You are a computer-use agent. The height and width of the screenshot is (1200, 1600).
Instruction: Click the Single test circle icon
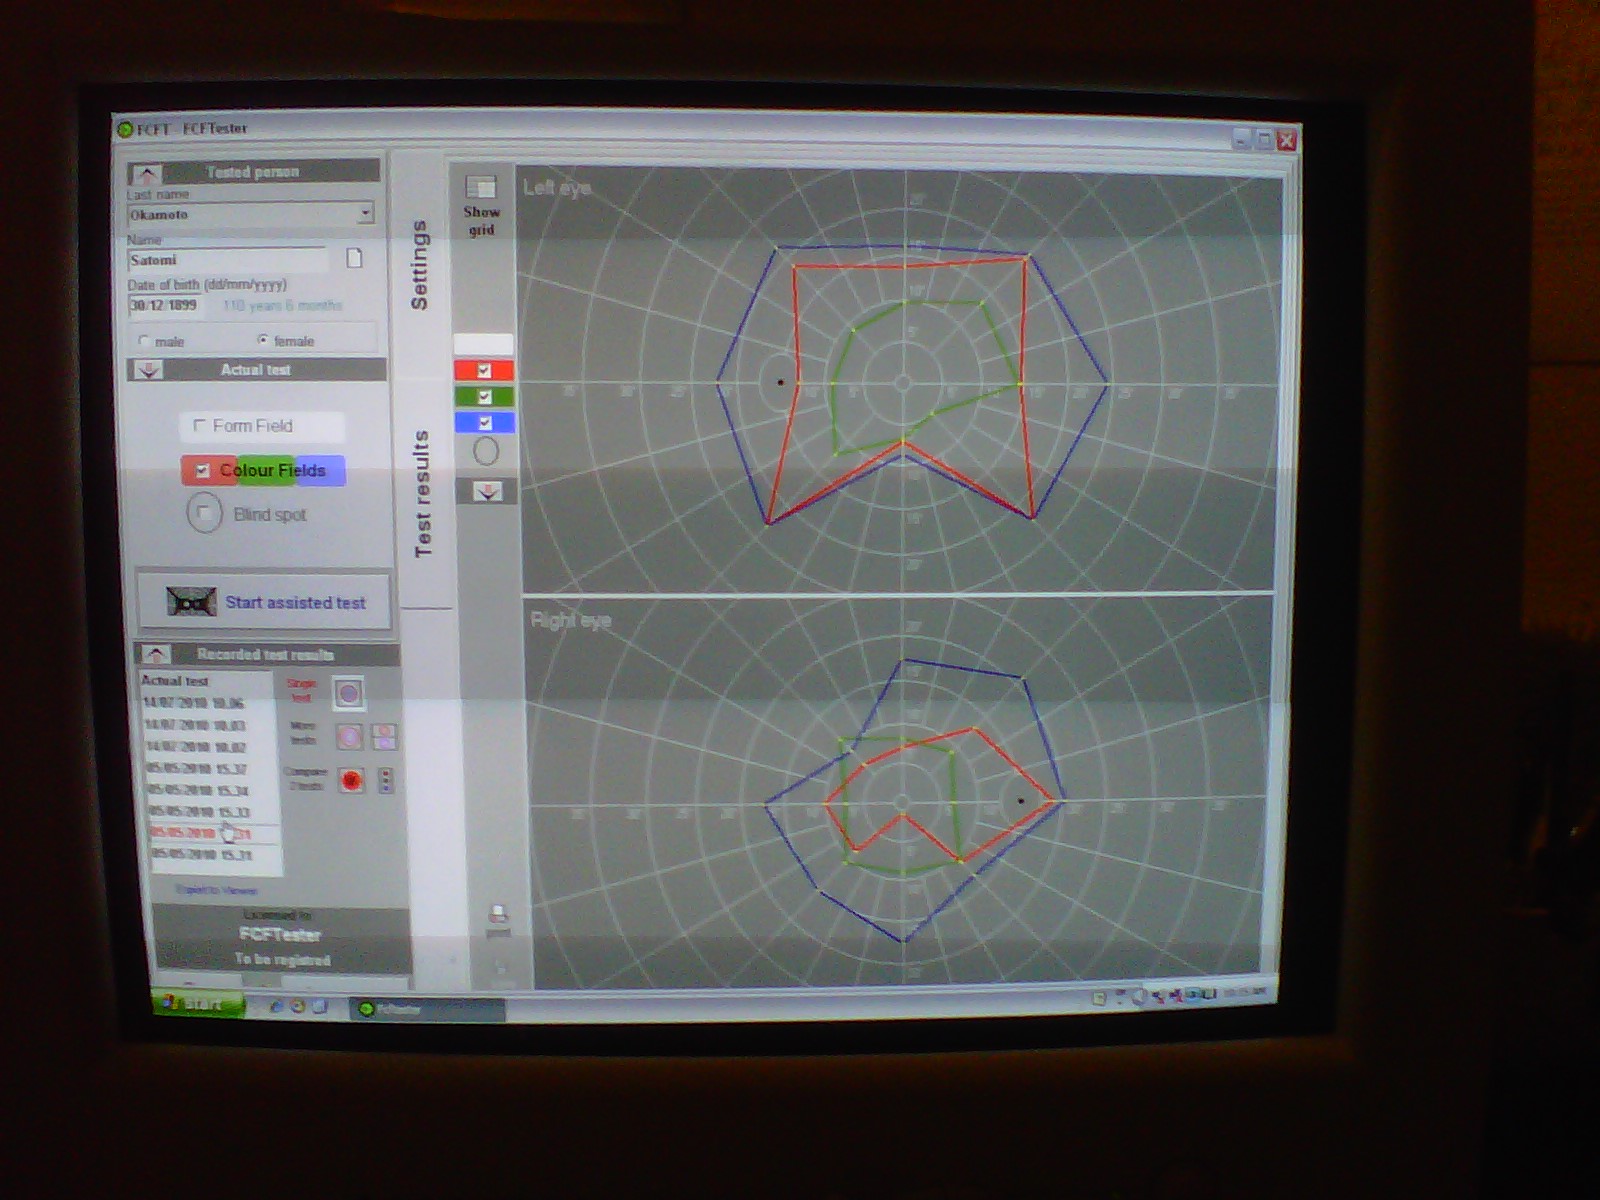click(348, 693)
